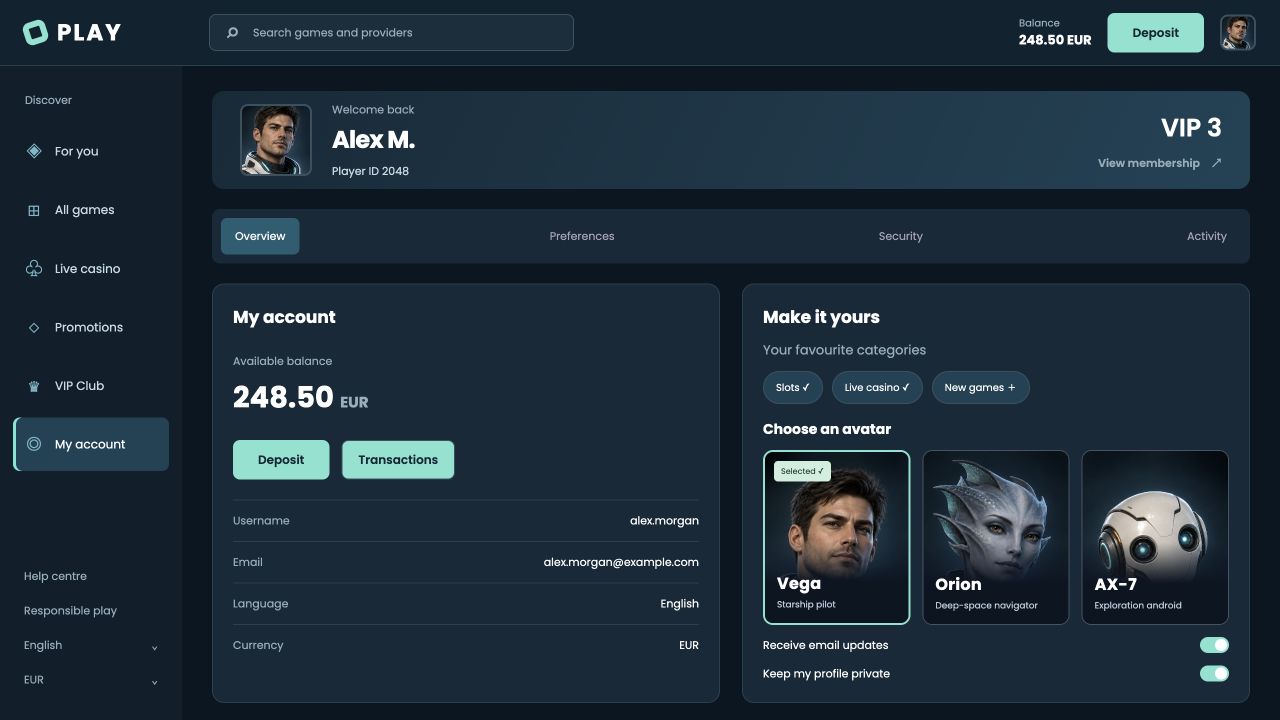Screen dimensions: 1280x720
Task: Click the VIP Club crown icon
Action: pyautogui.click(x=34, y=386)
